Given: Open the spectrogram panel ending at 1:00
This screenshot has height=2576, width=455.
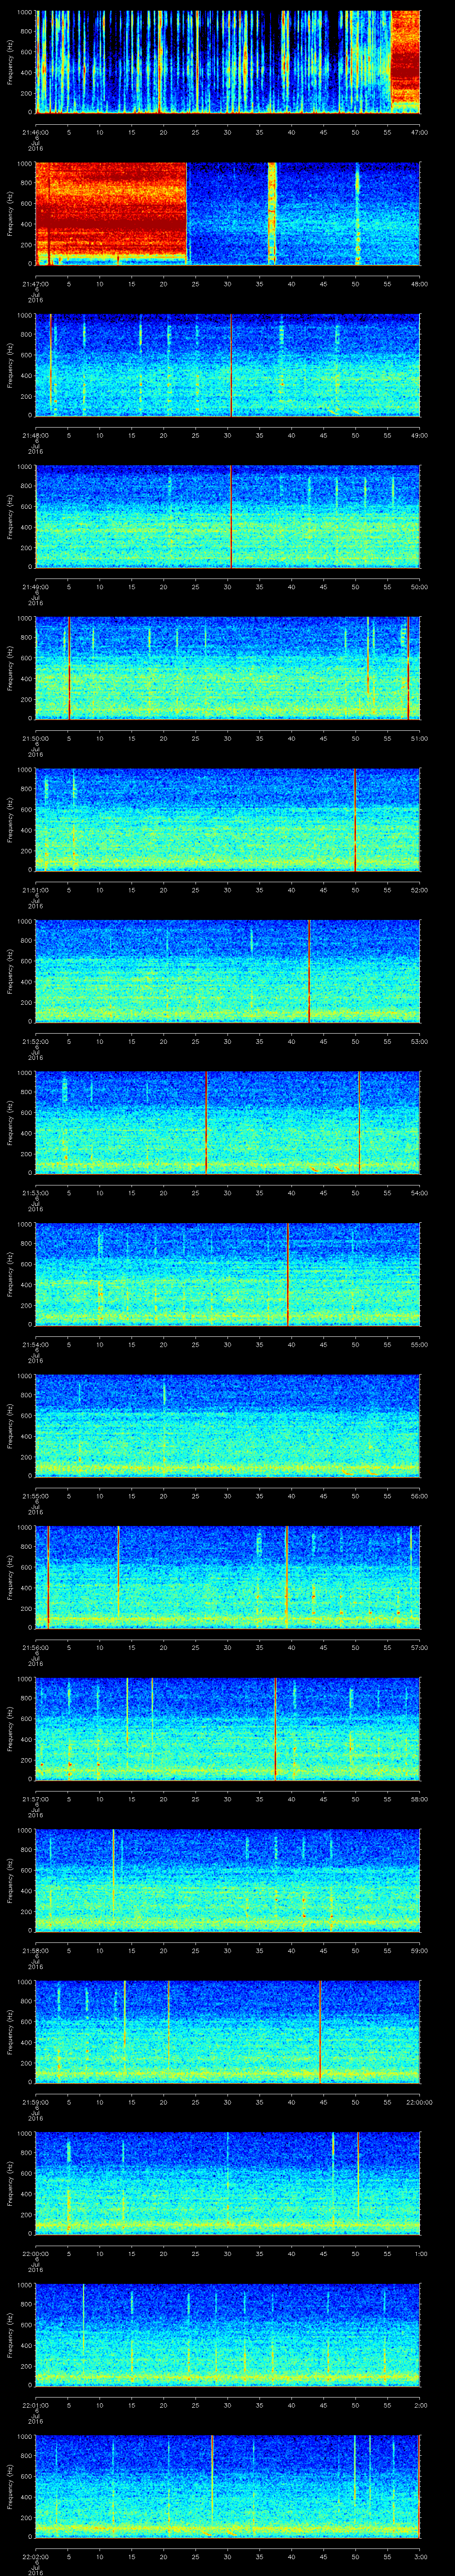Looking at the screenshot, I should click(228, 2184).
